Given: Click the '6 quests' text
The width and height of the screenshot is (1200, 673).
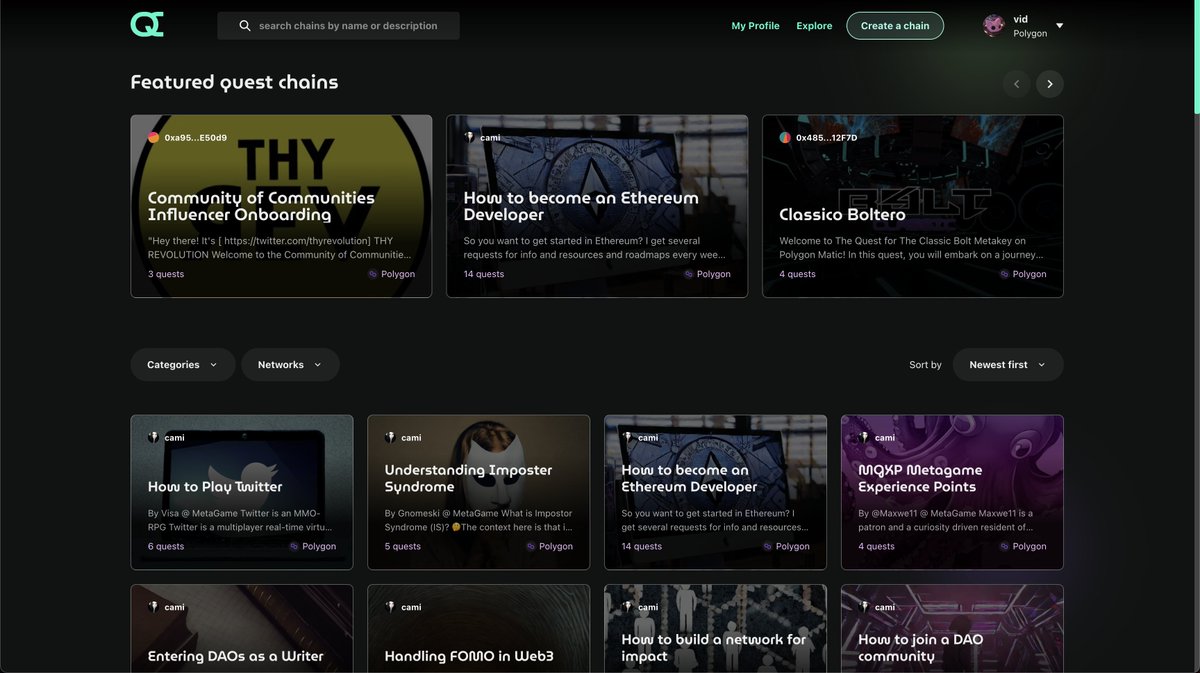Looking at the screenshot, I should pyautogui.click(x=166, y=547).
